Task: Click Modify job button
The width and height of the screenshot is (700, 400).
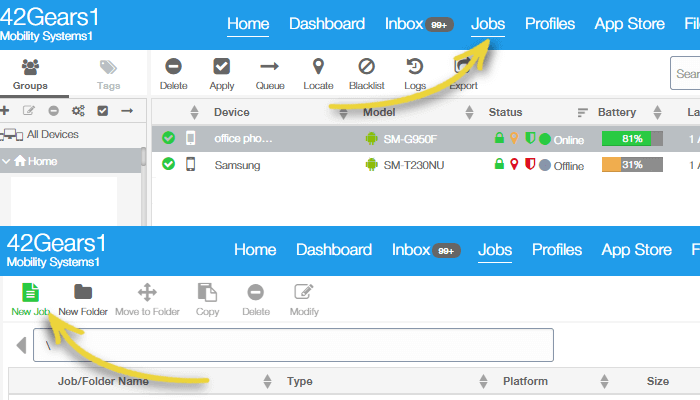Action: (x=304, y=300)
